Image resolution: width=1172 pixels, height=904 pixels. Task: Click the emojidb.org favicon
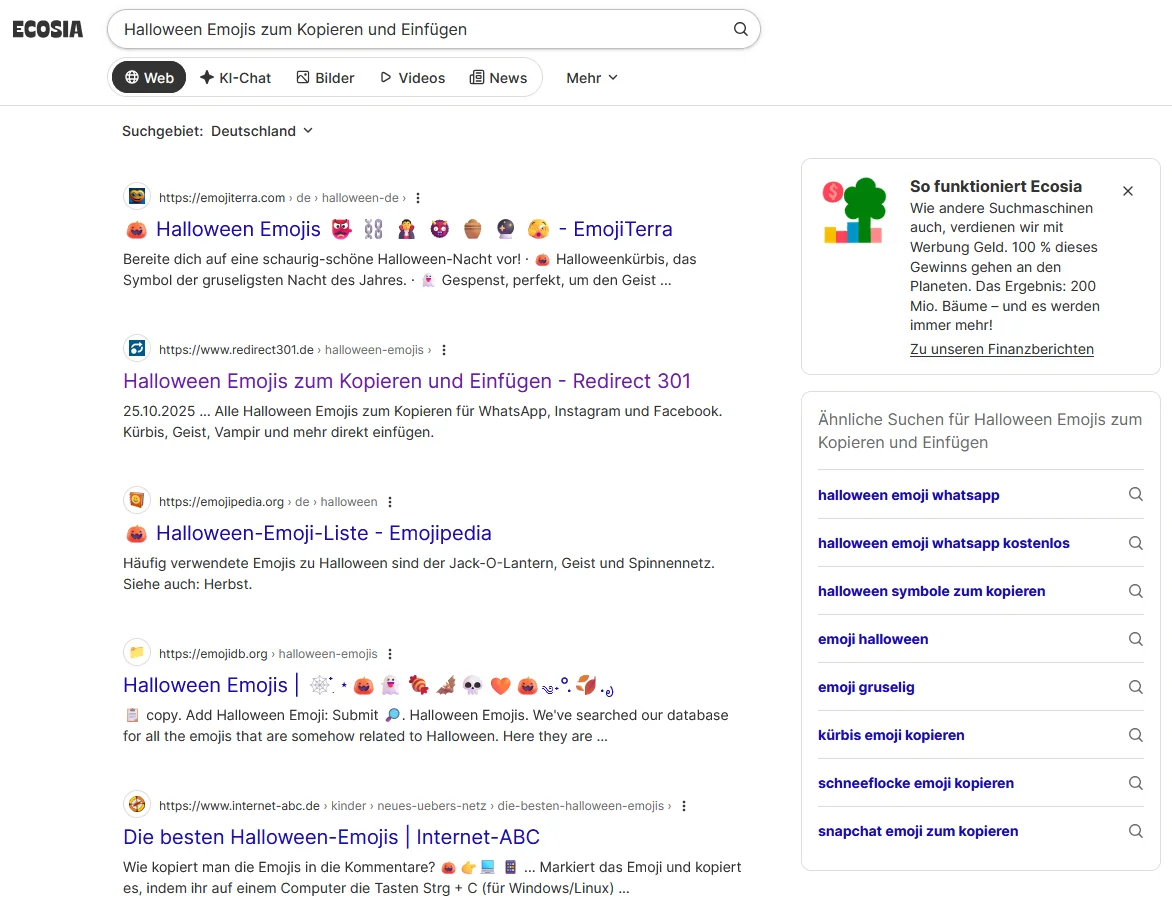137,652
